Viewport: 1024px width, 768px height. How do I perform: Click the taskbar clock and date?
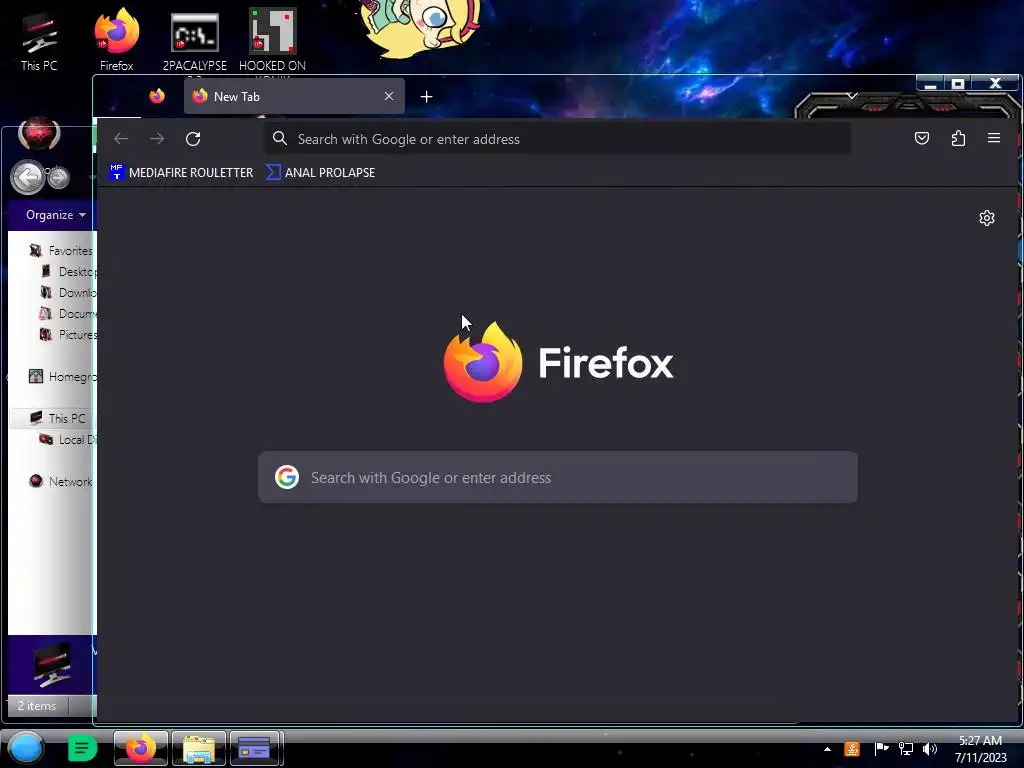[x=980, y=749]
